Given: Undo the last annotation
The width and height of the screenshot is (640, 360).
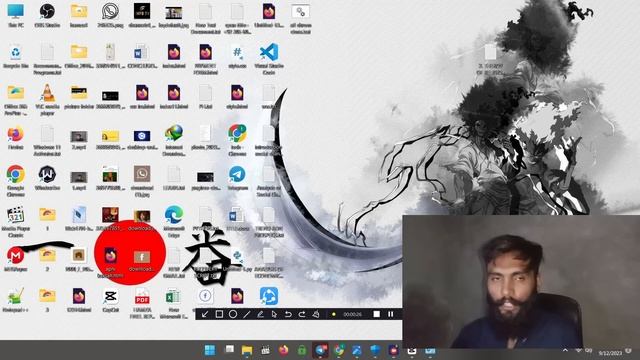Looking at the screenshot, I should click(x=288, y=314).
